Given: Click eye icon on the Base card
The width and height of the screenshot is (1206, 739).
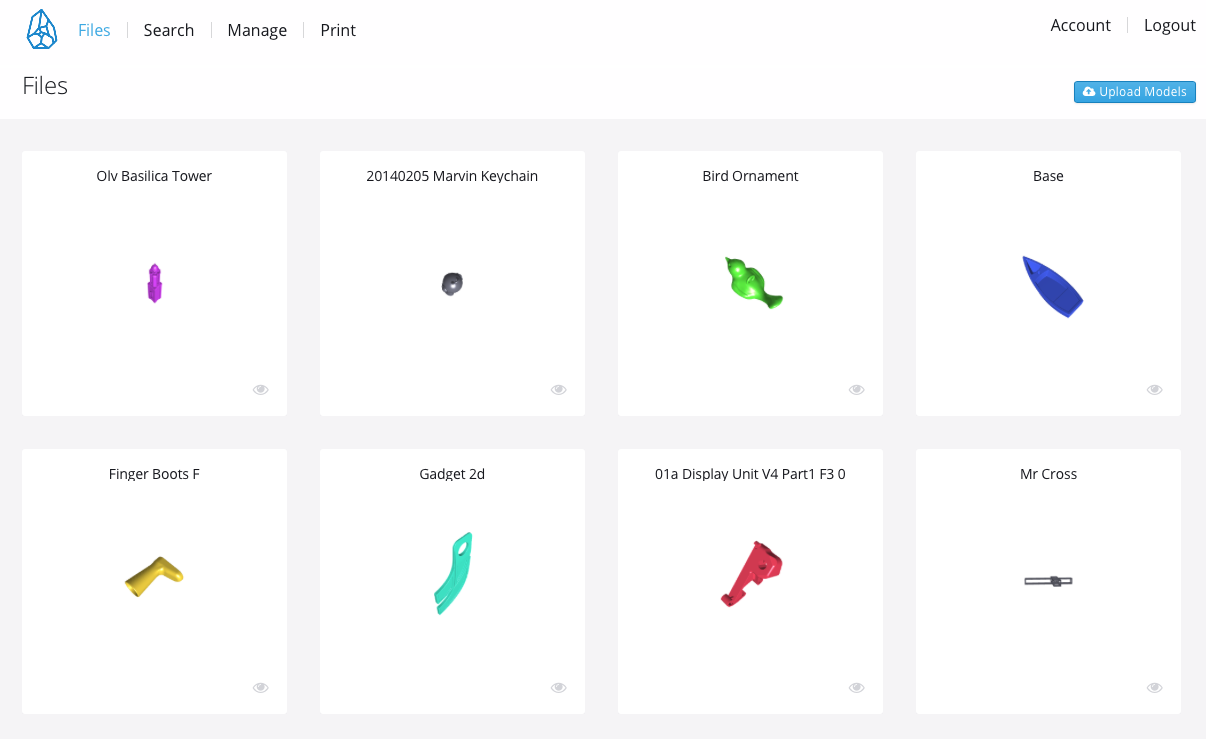Looking at the screenshot, I should 1155,390.
